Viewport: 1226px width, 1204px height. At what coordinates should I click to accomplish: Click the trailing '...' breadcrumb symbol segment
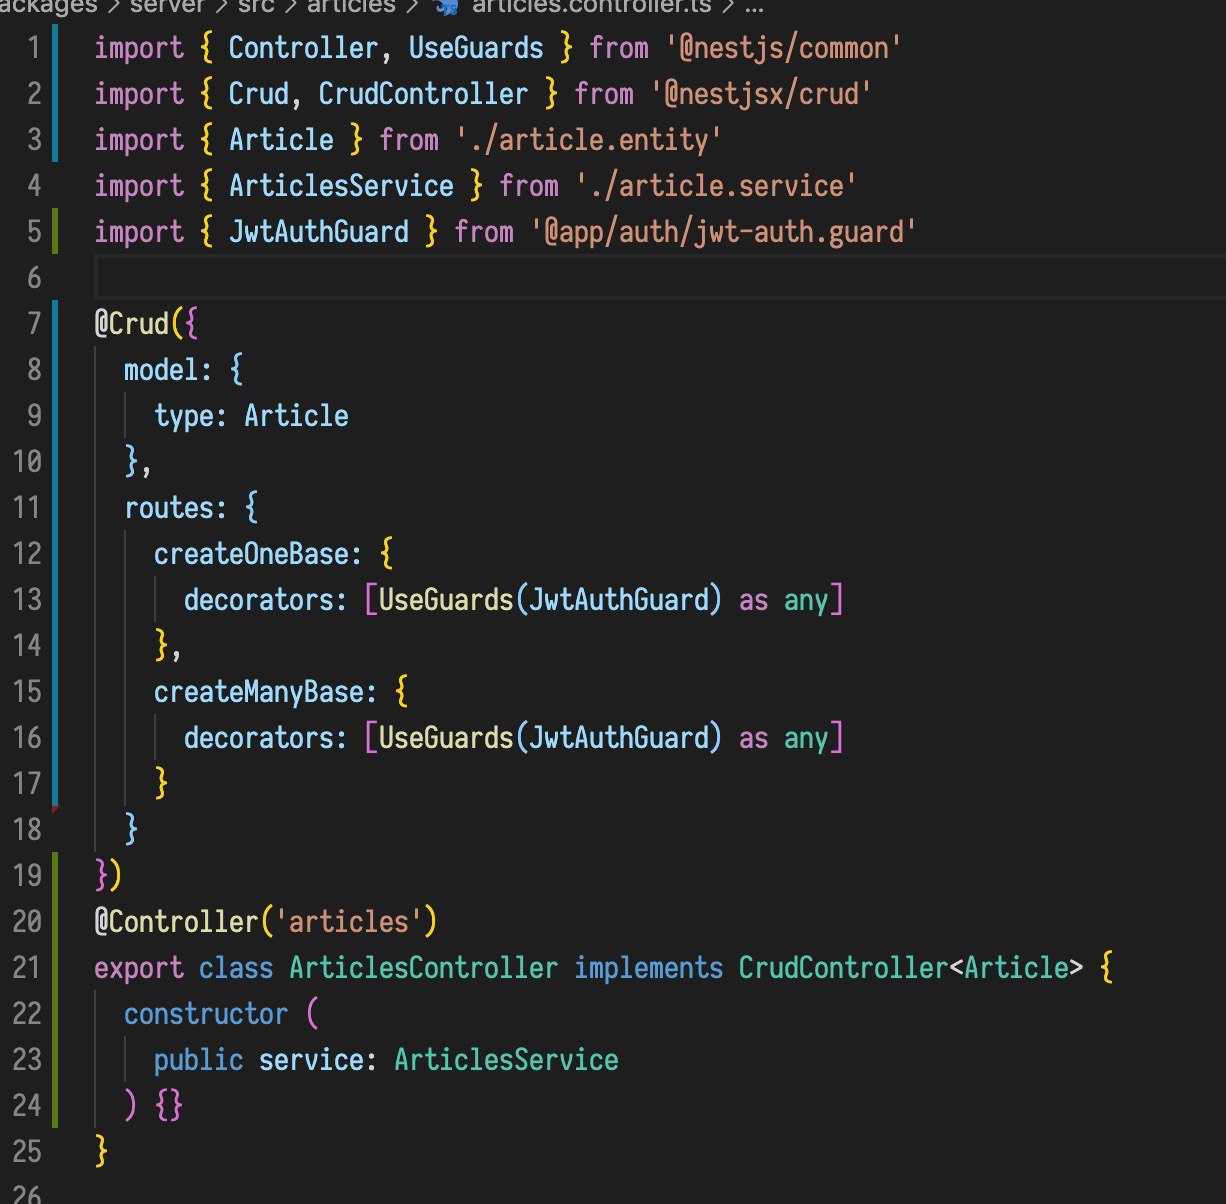click(756, 6)
